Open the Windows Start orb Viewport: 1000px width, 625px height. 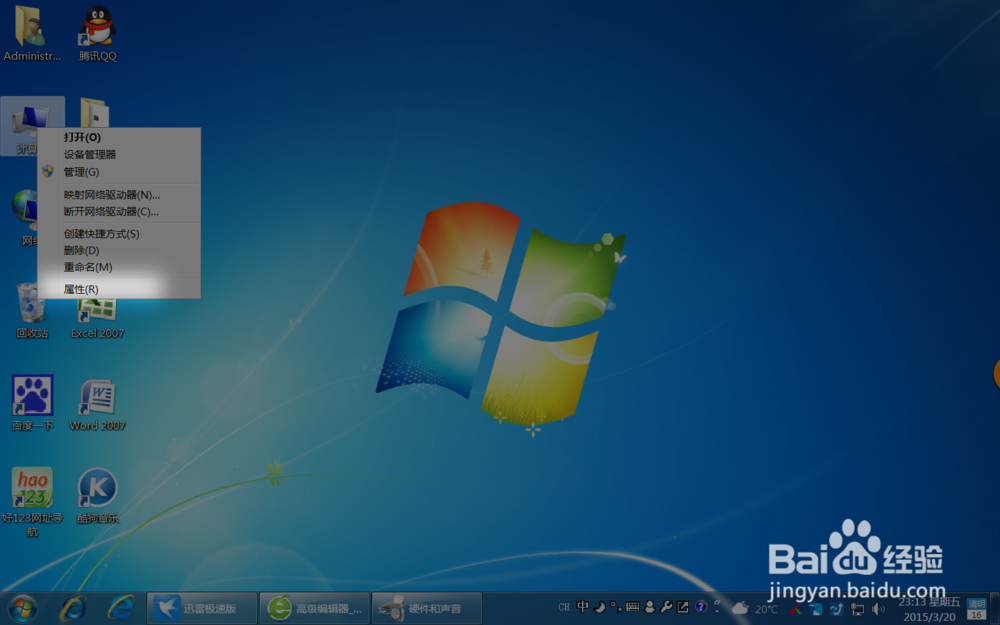click(22, 608)
